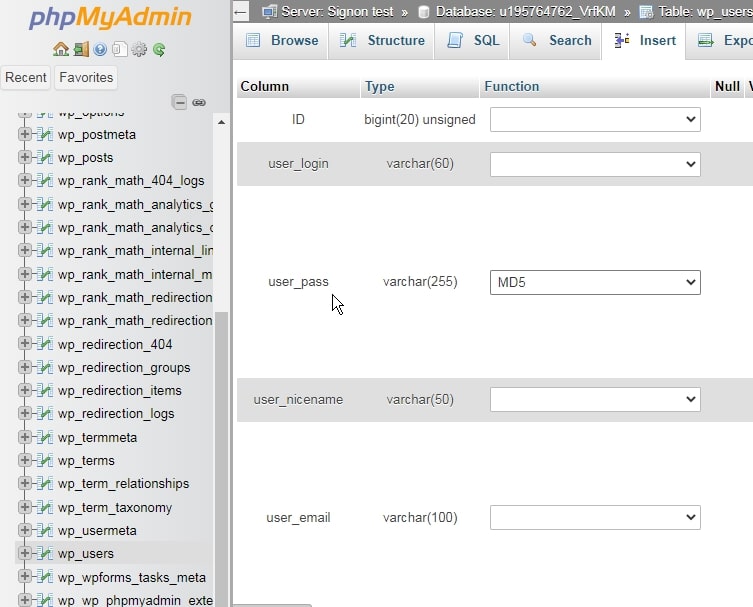Switch to the Structure tab

tap(383, 40)
